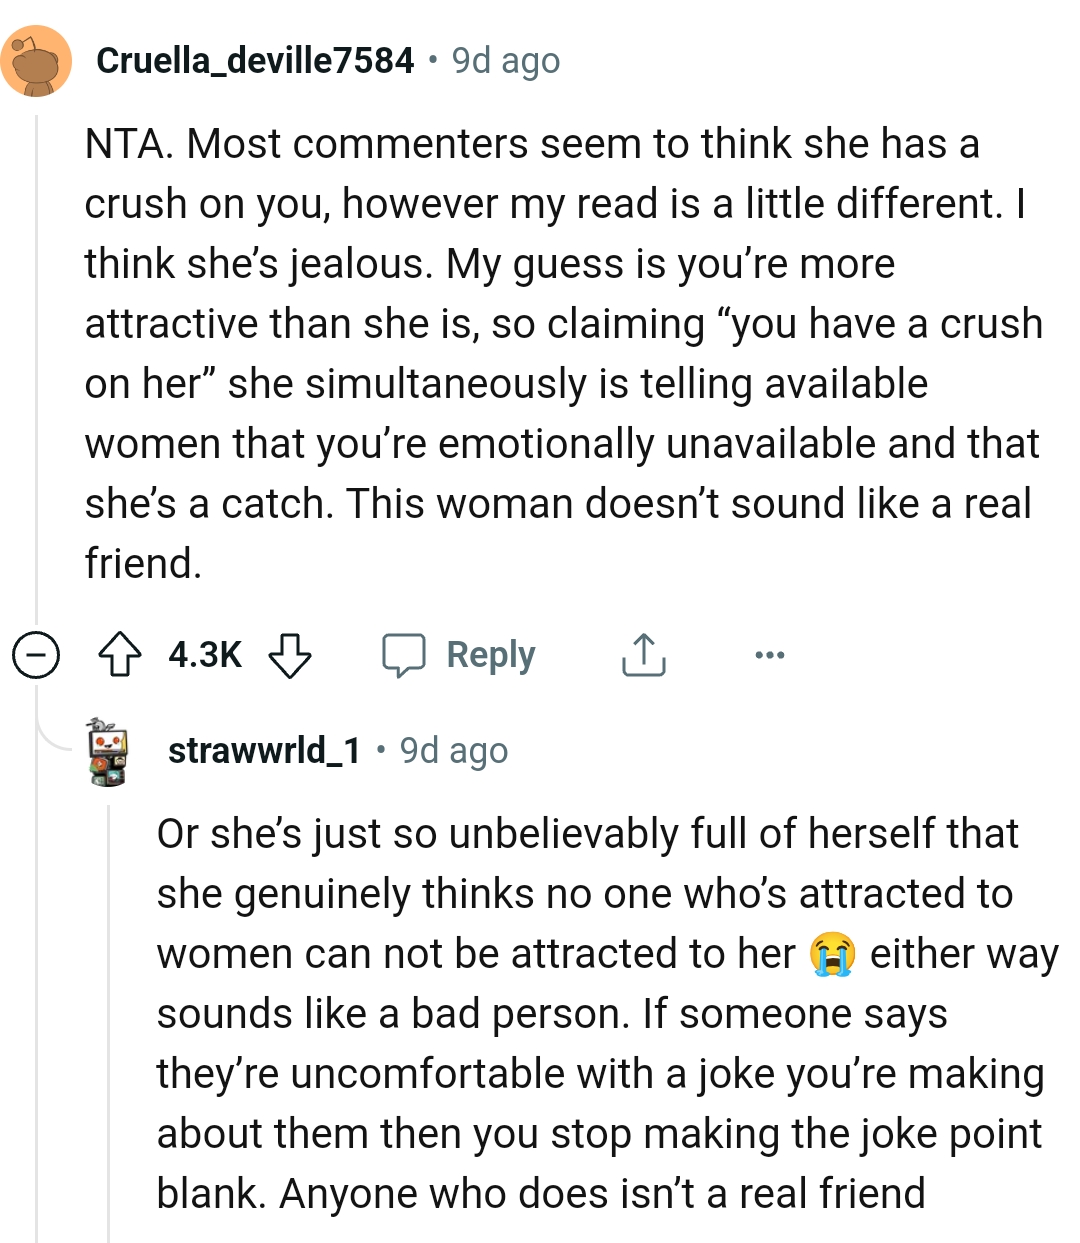Collapse Cruella_deville7584's comment thread
1080x1243 pixels.
point(35,656)
